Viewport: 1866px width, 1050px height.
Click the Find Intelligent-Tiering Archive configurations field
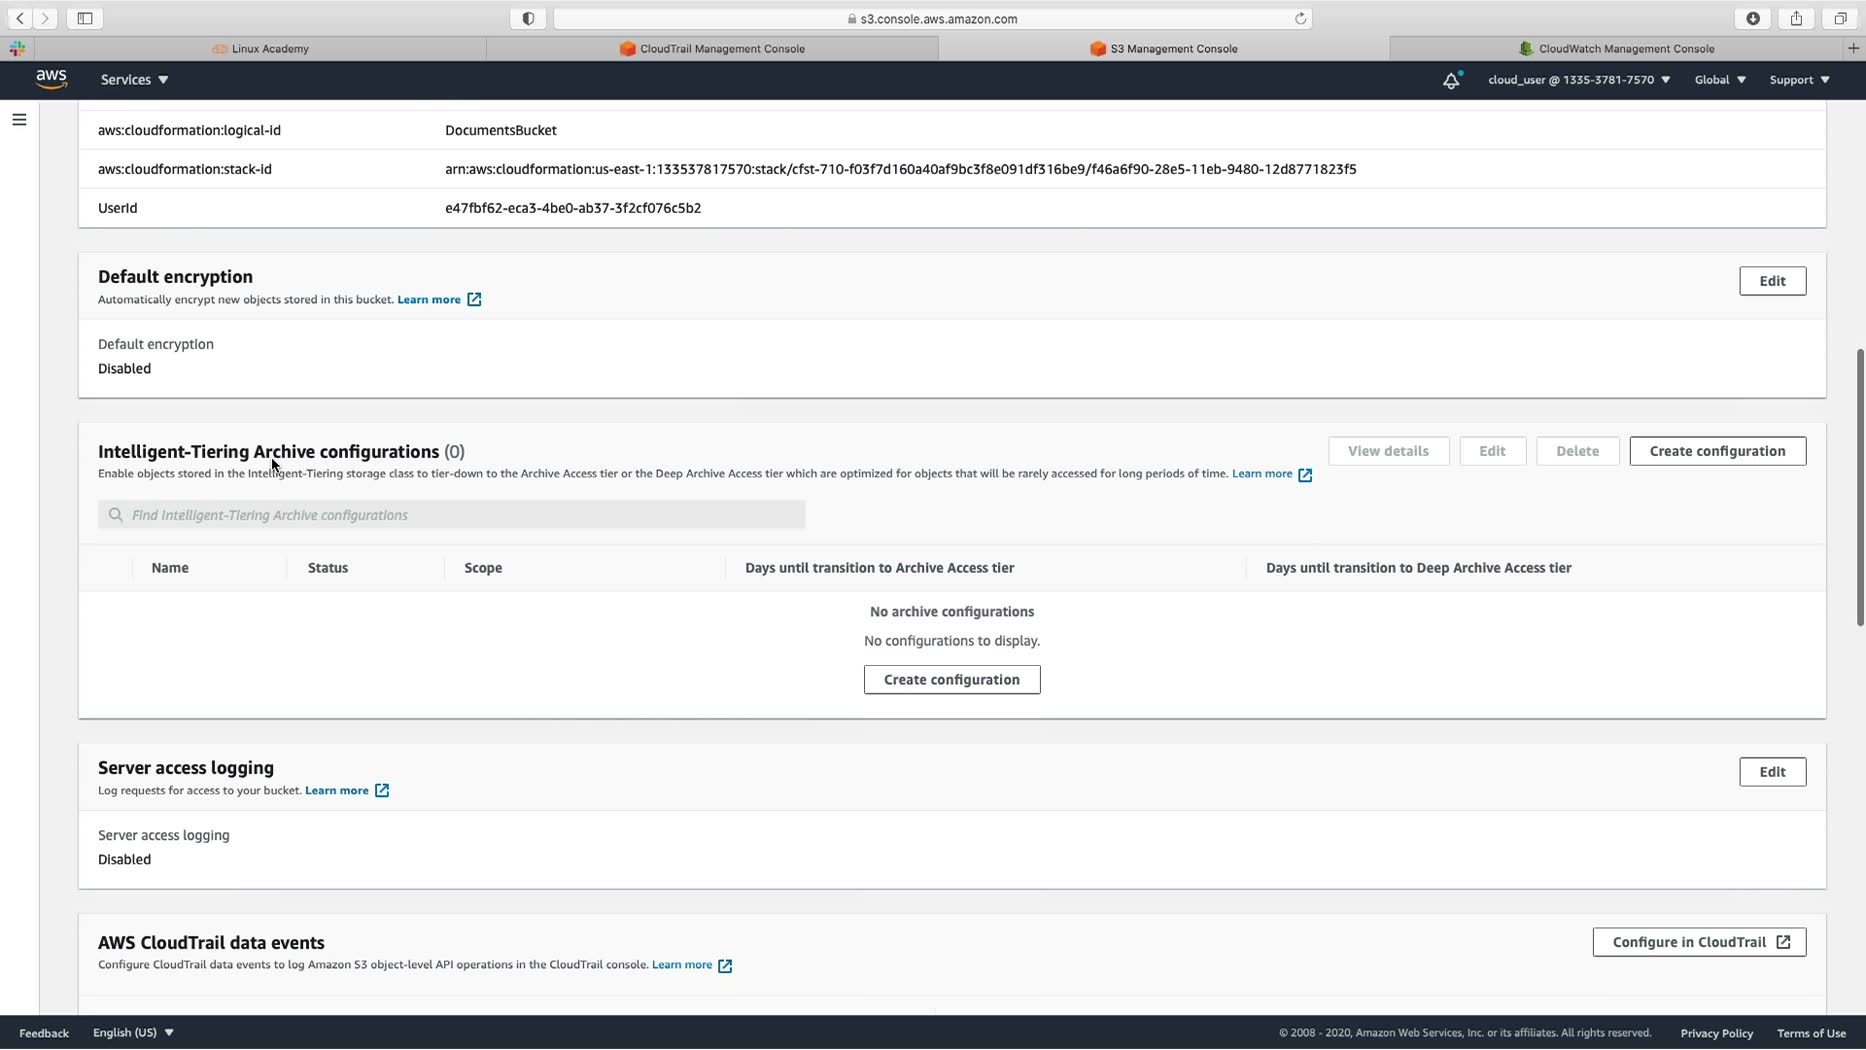pos(451,515)
